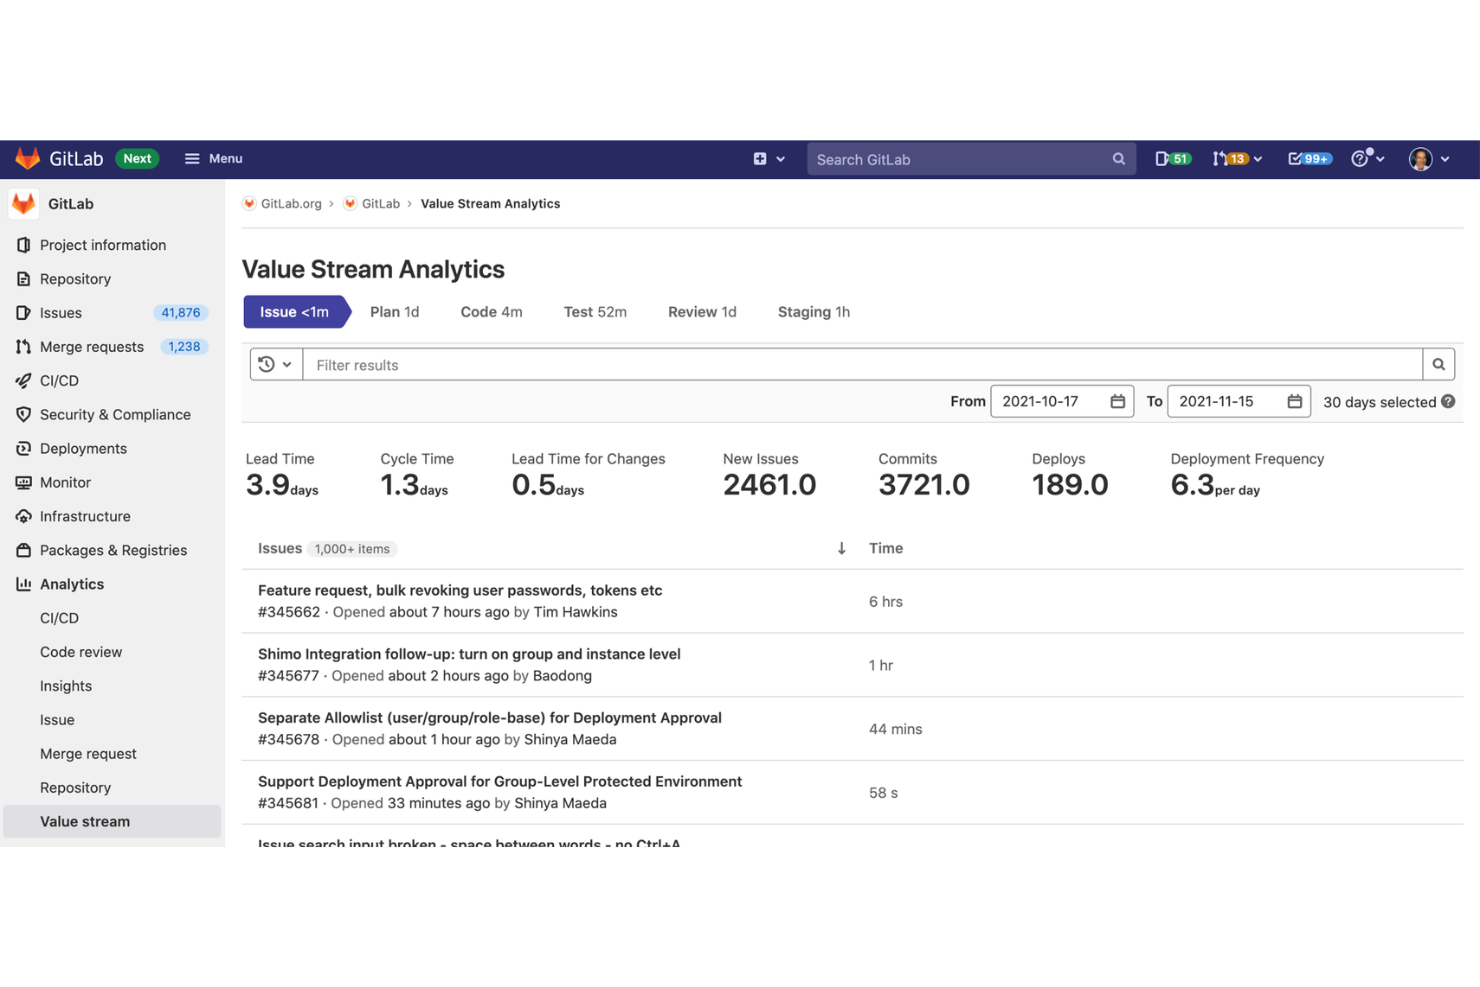Open issue about bulk revoking user passwords

pyautogui.click(x=459, y=590)
